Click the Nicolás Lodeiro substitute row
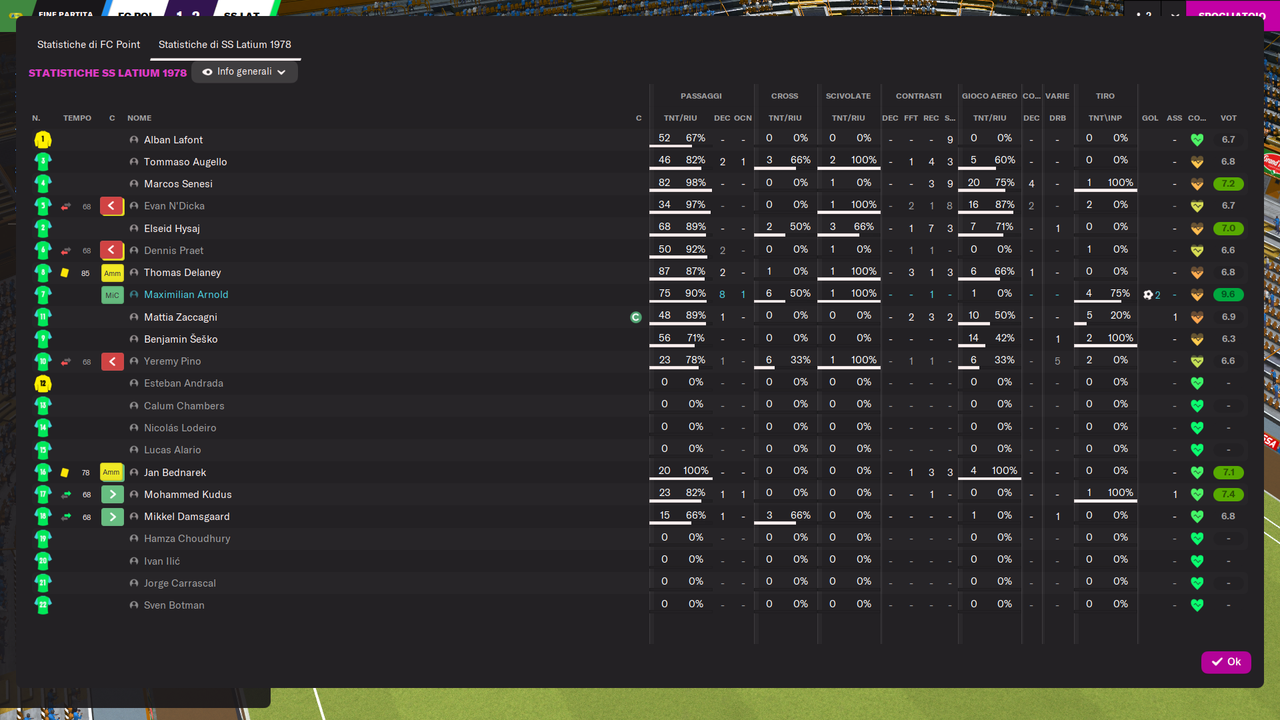 tap(639, 428)
